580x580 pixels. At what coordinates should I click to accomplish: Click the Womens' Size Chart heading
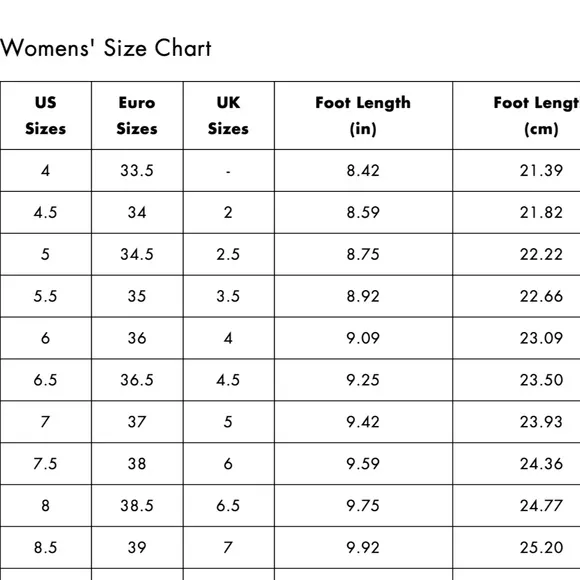[105, 48]
